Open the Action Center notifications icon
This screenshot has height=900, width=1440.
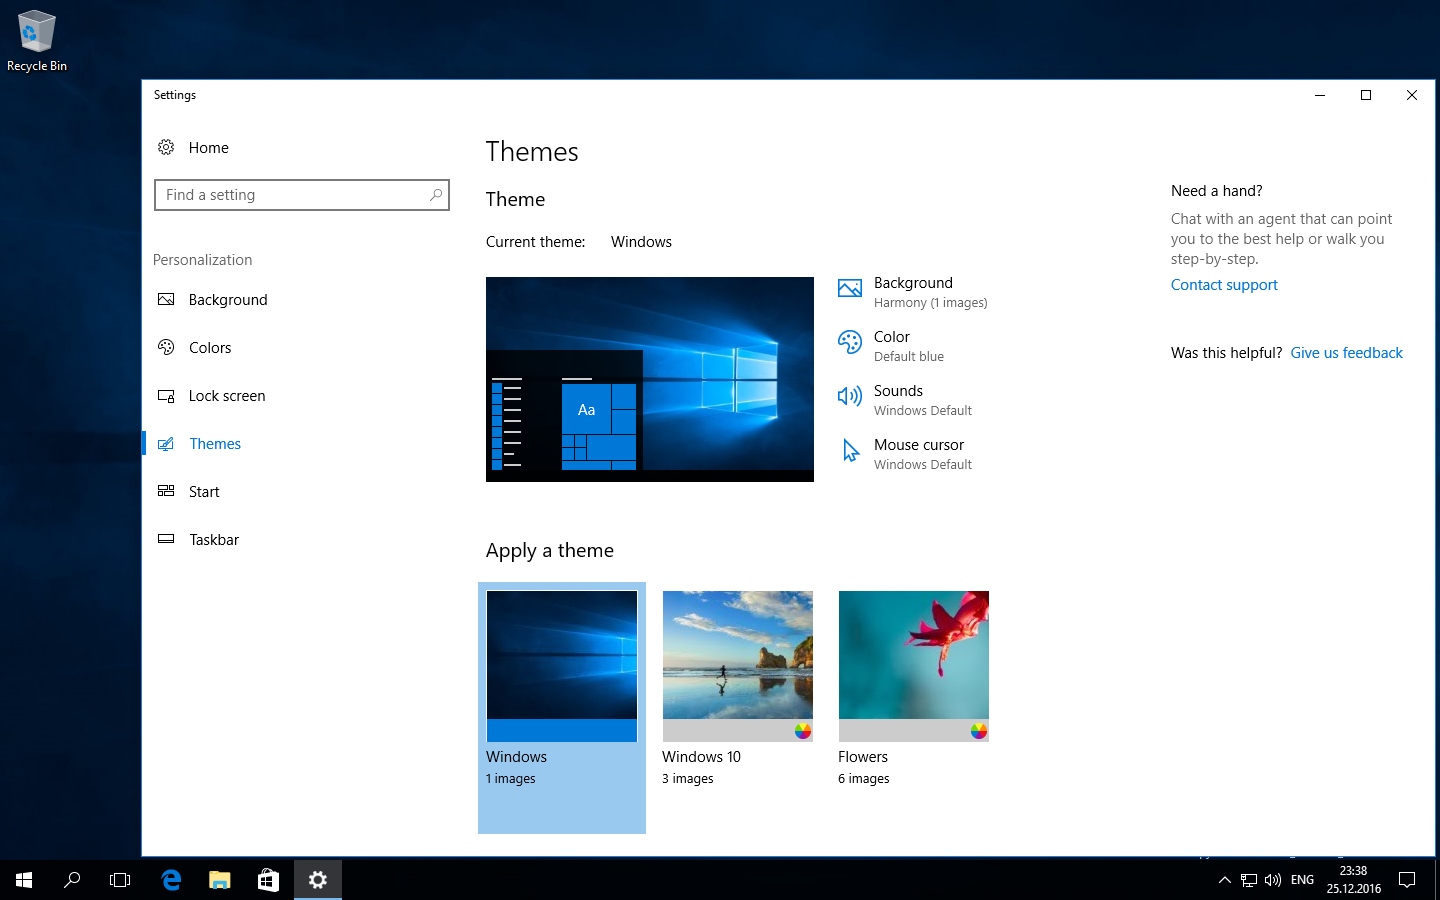tap(1407, 880)
